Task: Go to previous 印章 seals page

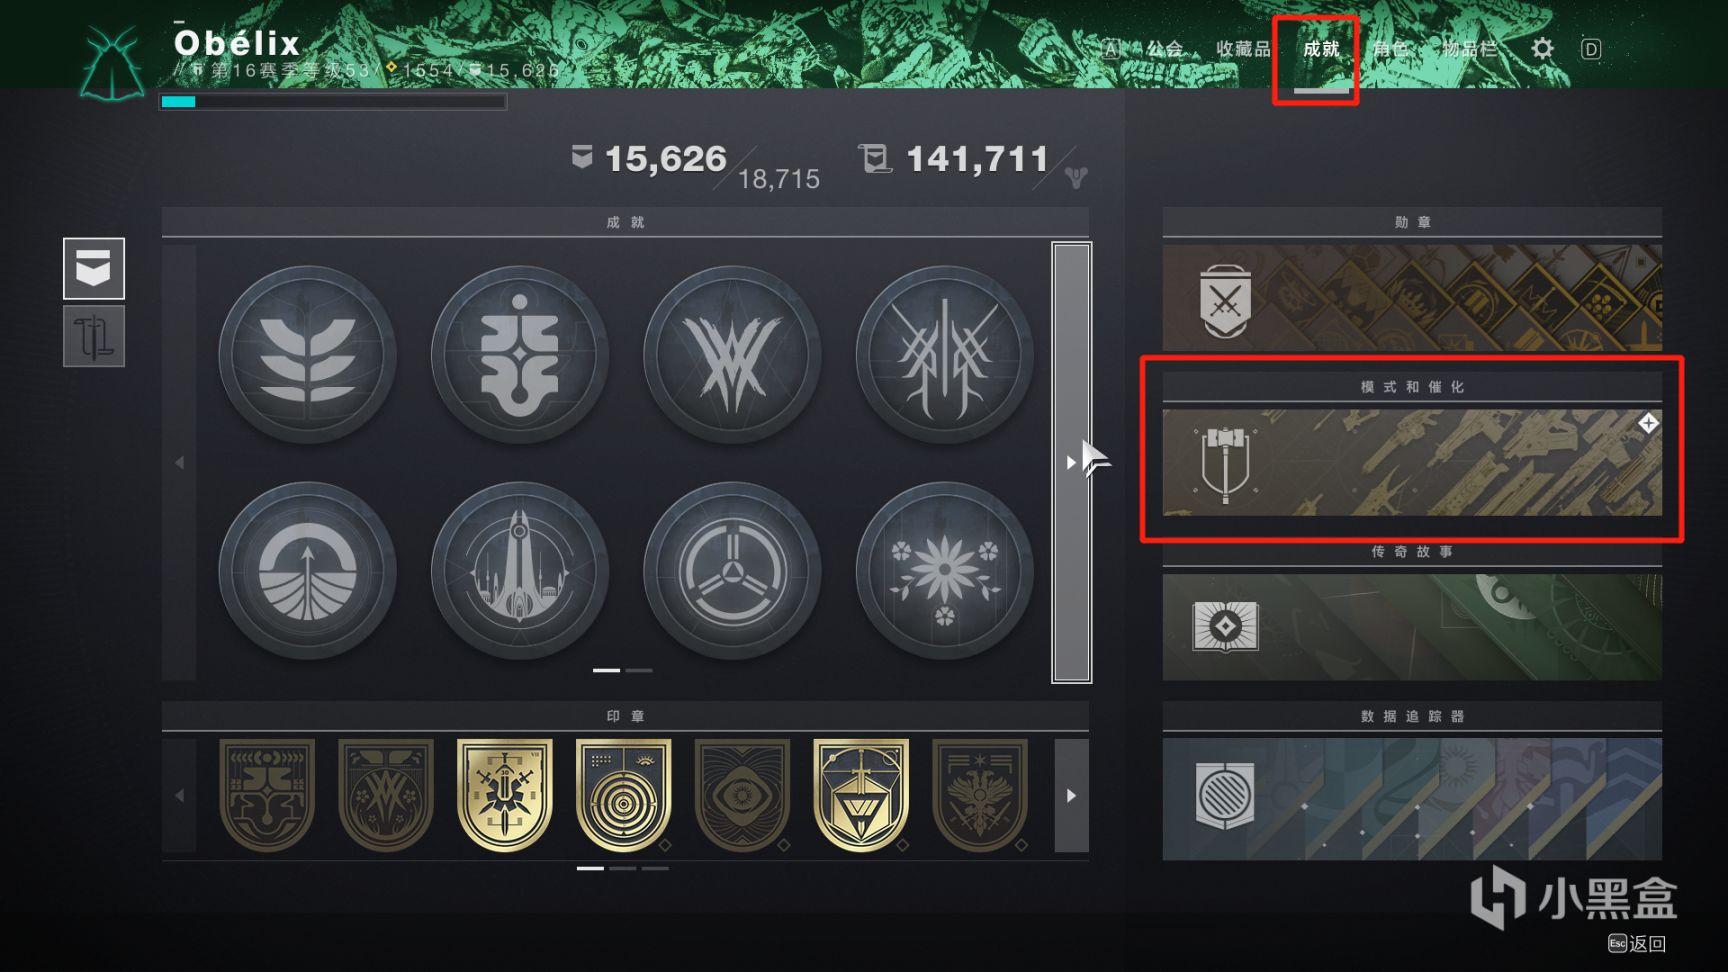Action: 179,796
